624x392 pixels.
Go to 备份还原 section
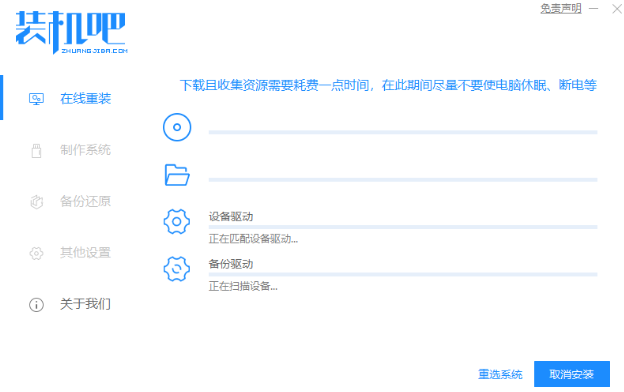click(x=85, y=201)
